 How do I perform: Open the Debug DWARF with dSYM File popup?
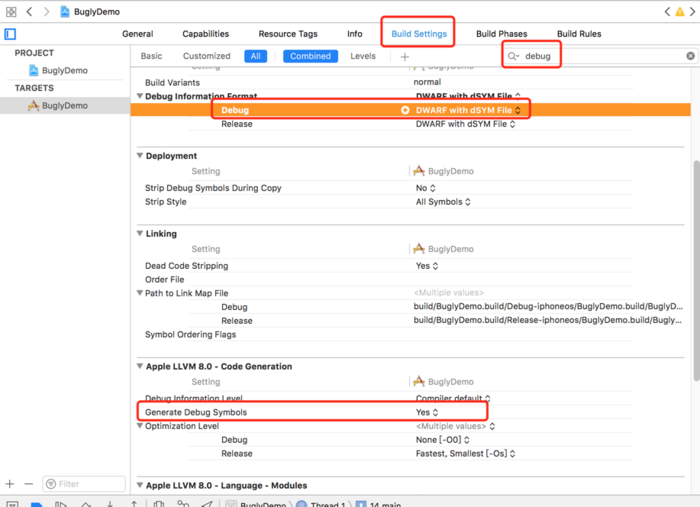[468, 110]
